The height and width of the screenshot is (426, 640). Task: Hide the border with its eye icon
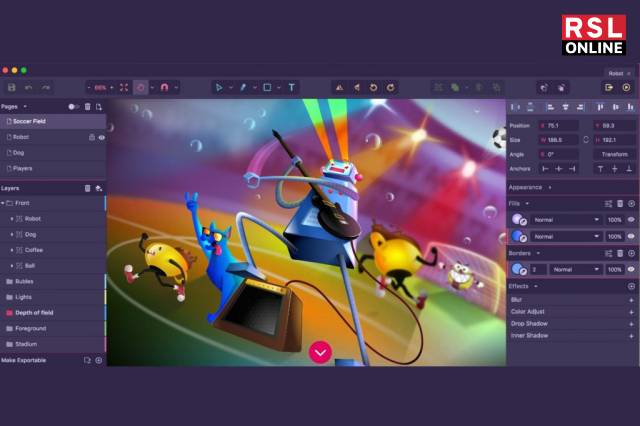[x=631, y=269]
